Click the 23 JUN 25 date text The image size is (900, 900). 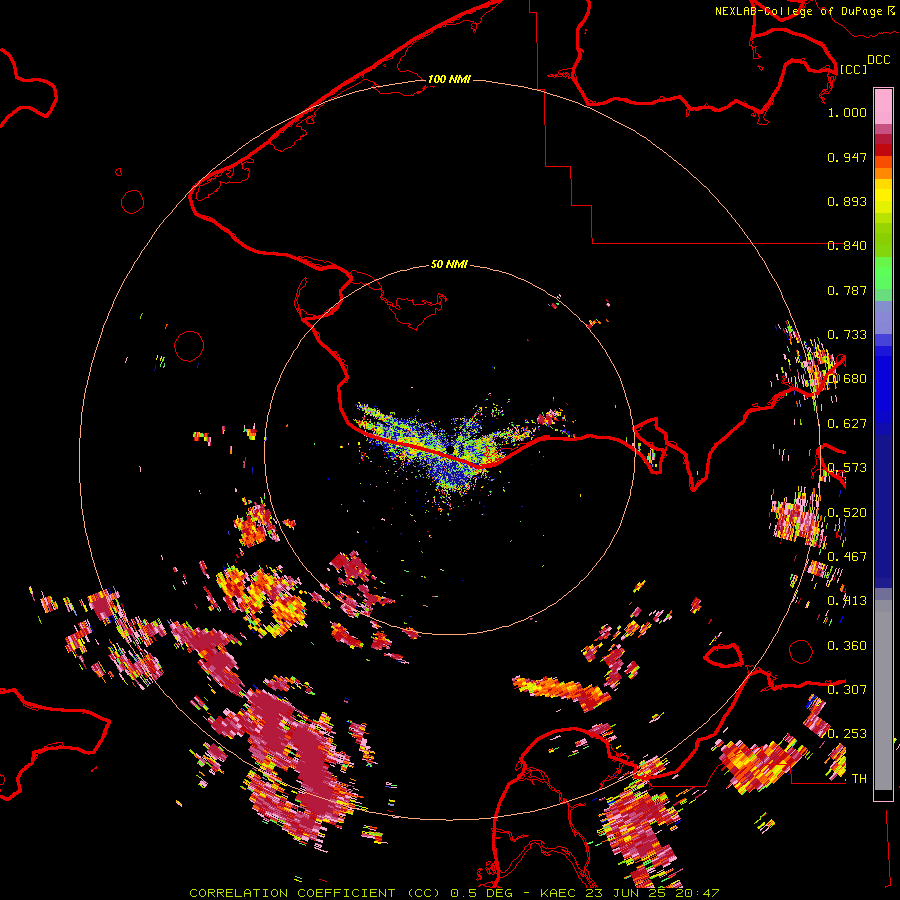(626, 893)
